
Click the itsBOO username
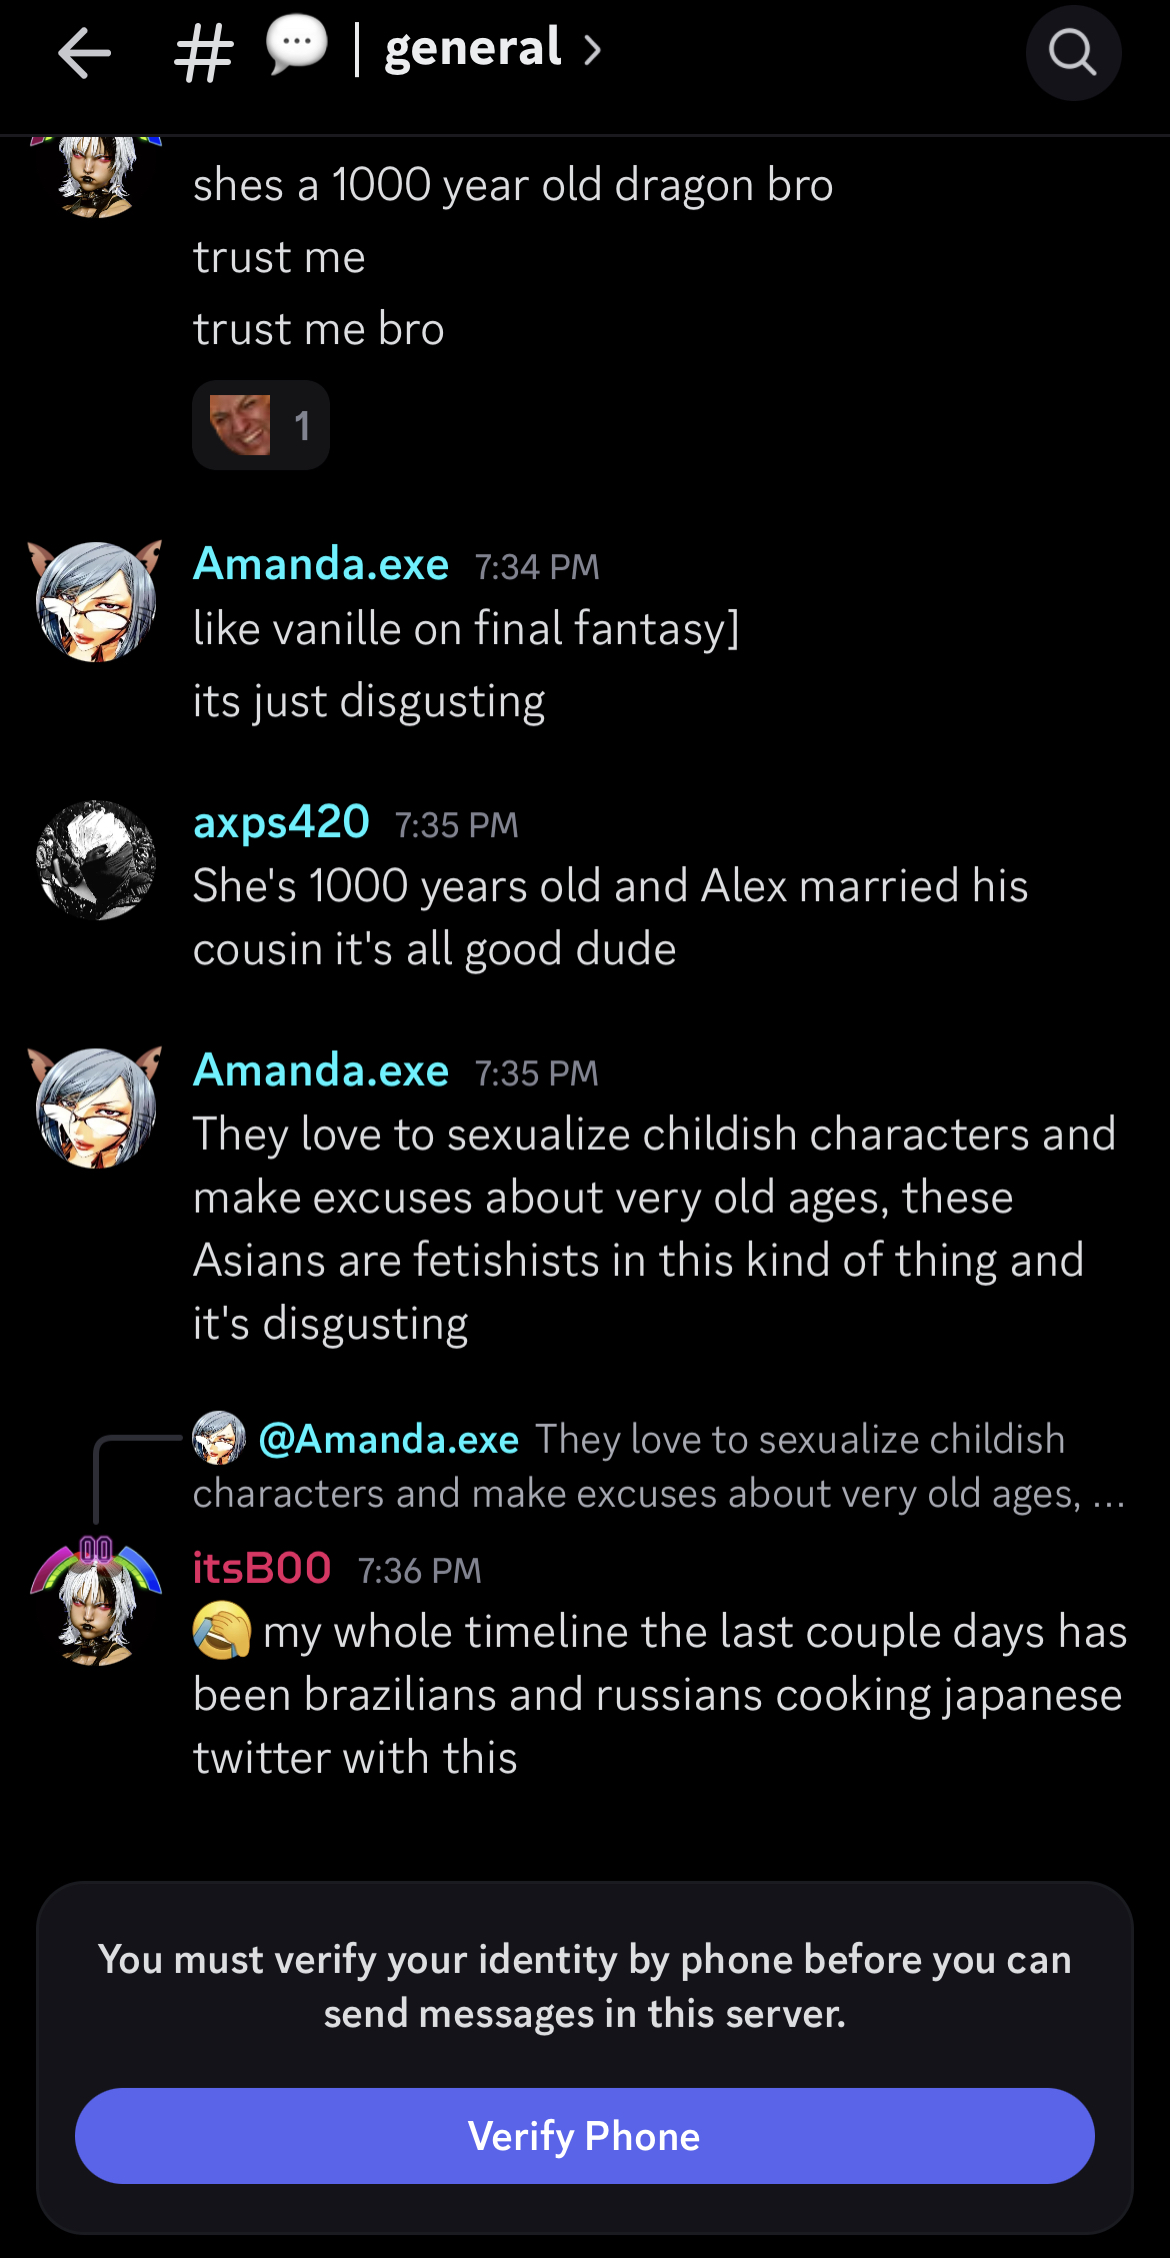click(x=262, y=1568)
